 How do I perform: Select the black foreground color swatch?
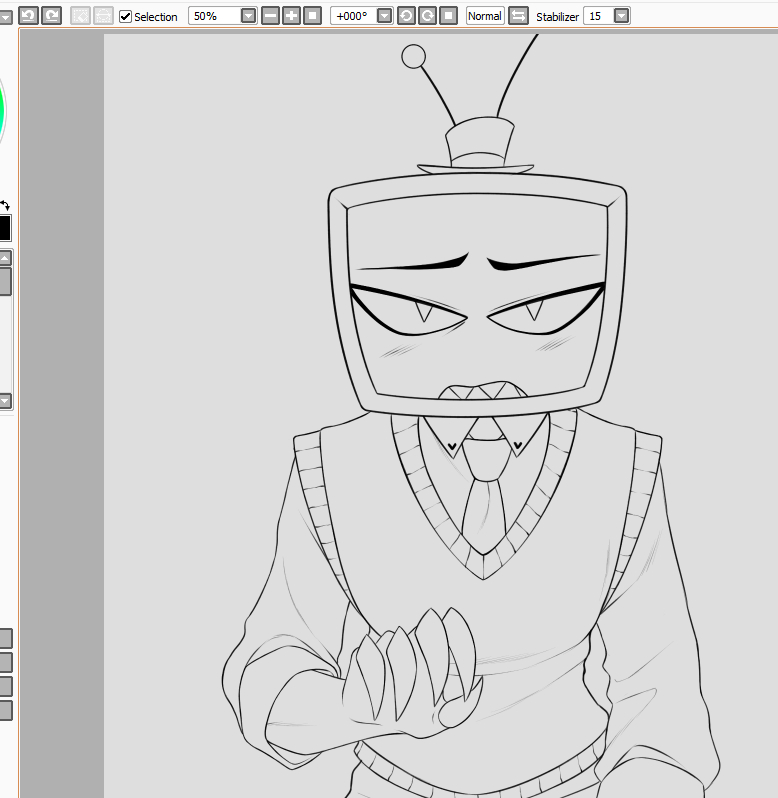[x=4, y=228]
